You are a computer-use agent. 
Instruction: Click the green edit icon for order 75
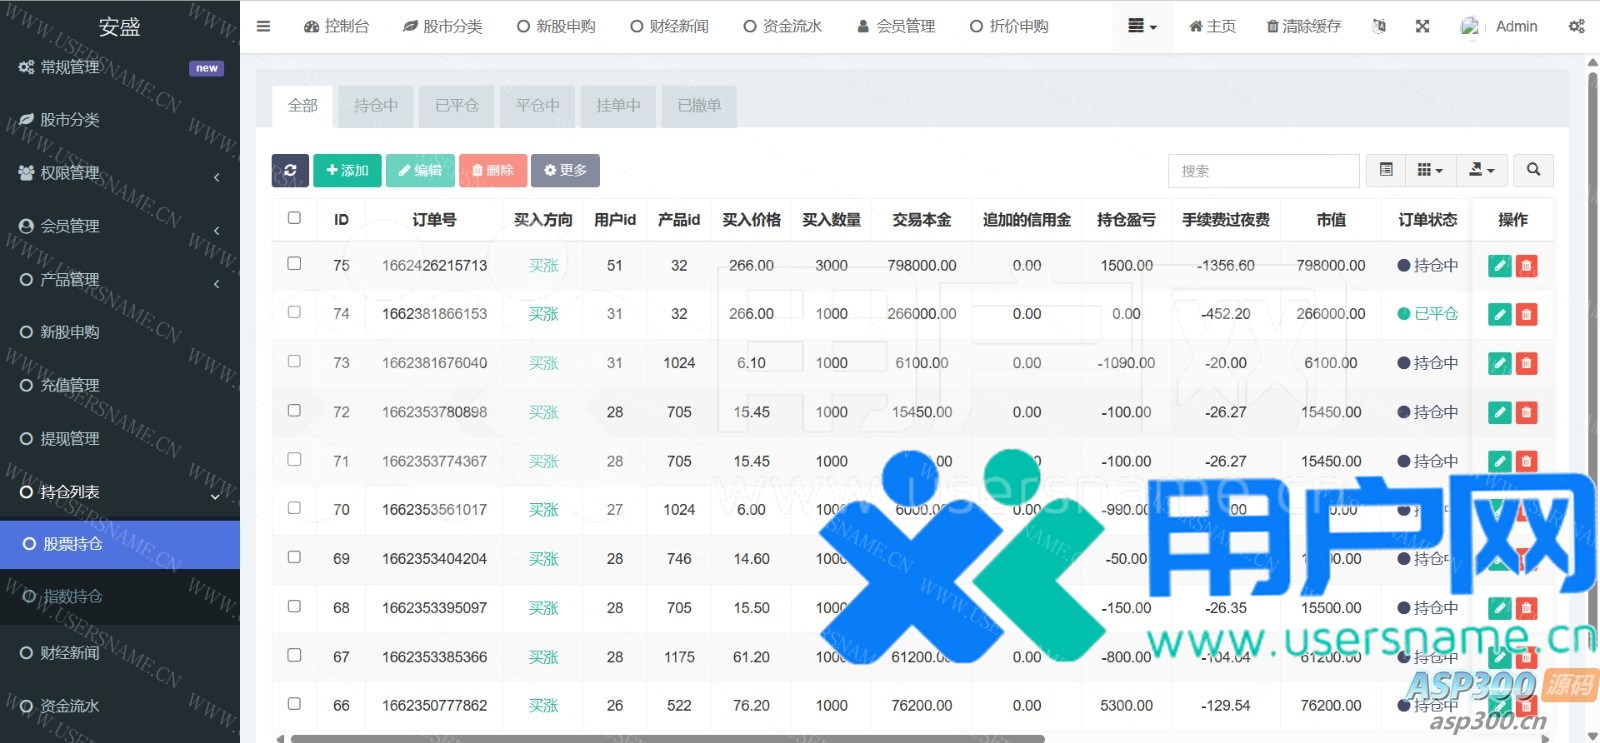(1499, 266)
